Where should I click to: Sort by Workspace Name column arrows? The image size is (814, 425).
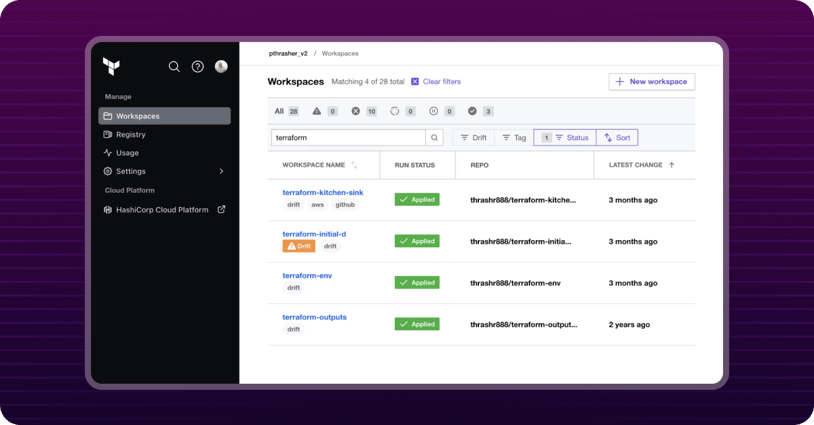354,165
